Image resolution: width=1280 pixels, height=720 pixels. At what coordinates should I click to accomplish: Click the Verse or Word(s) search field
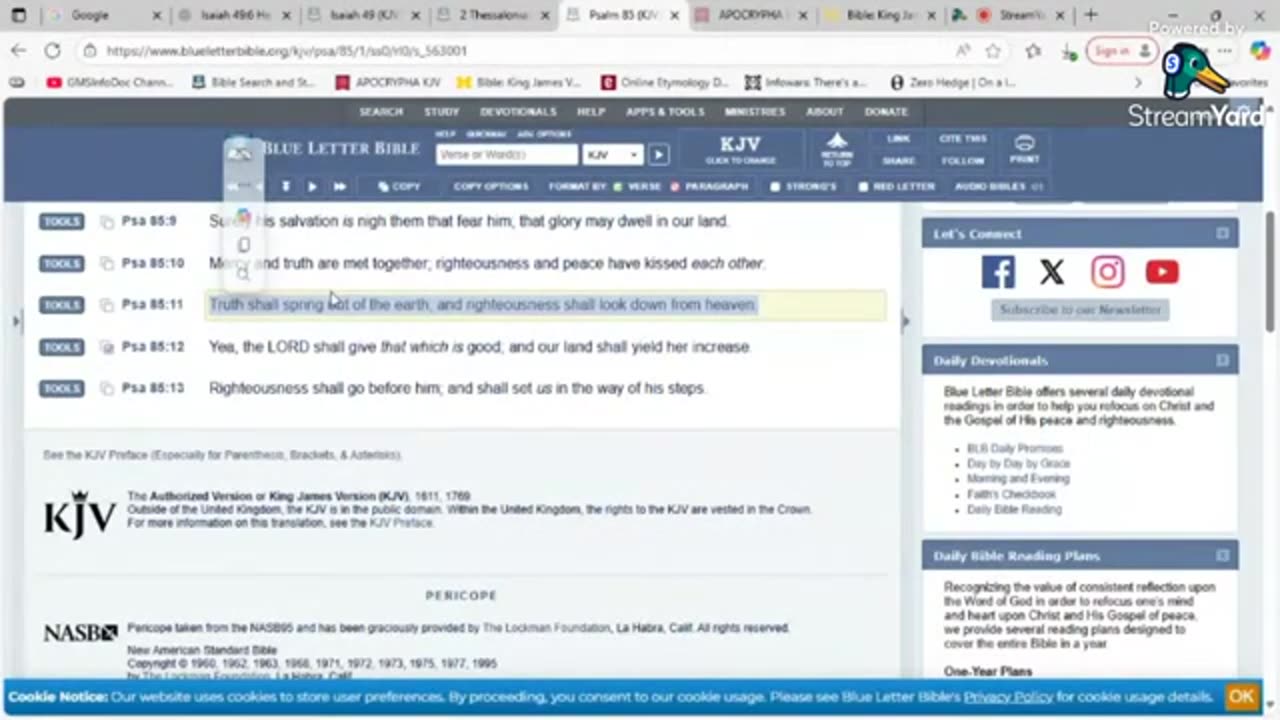pyautogui.click(x=507, y=155)
